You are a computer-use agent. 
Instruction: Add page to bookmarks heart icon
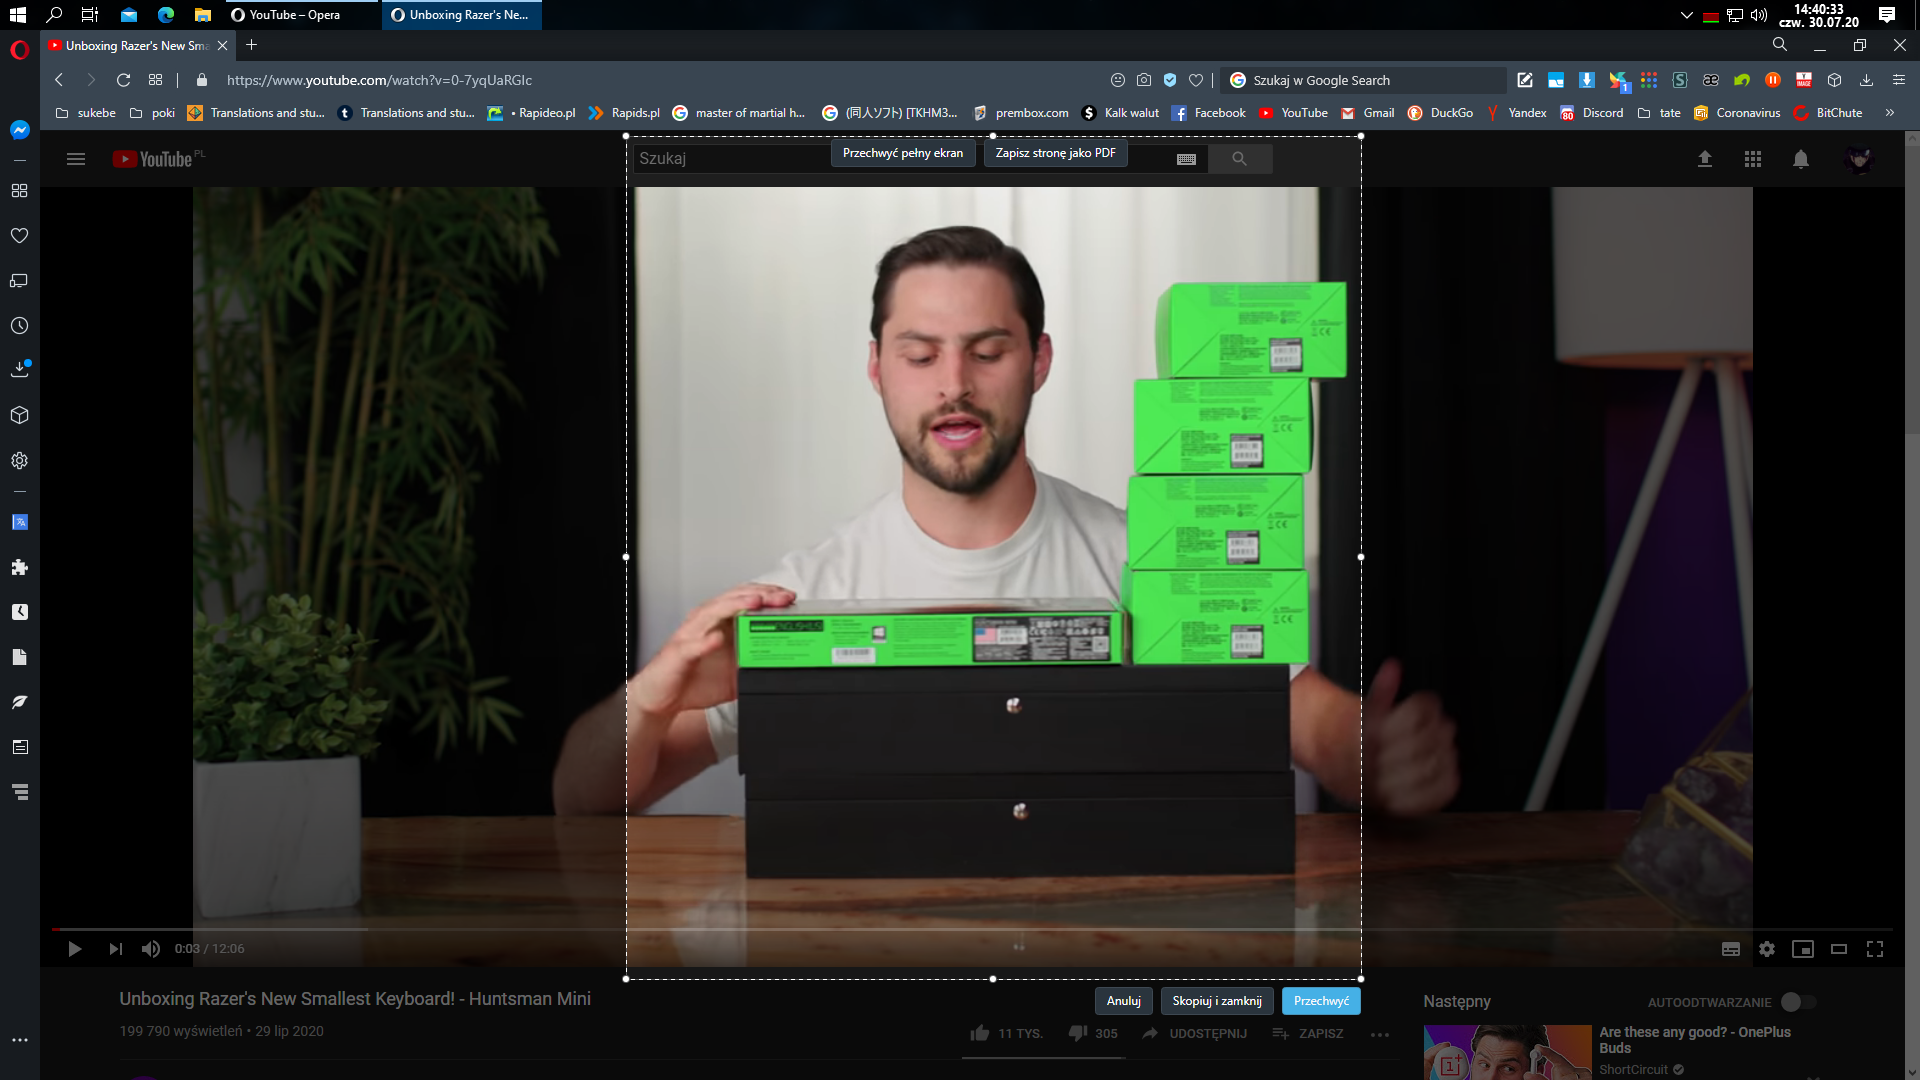point(1196,80)
